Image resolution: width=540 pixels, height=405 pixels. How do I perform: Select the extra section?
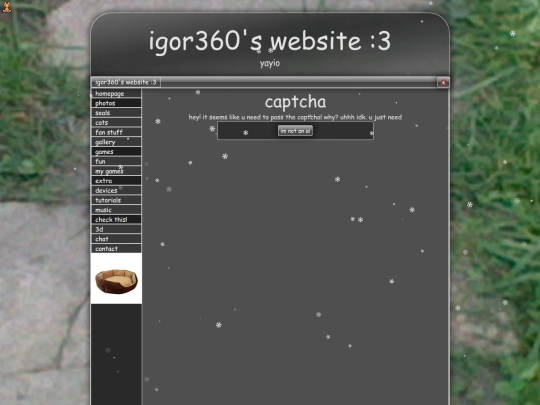(116, 180)
